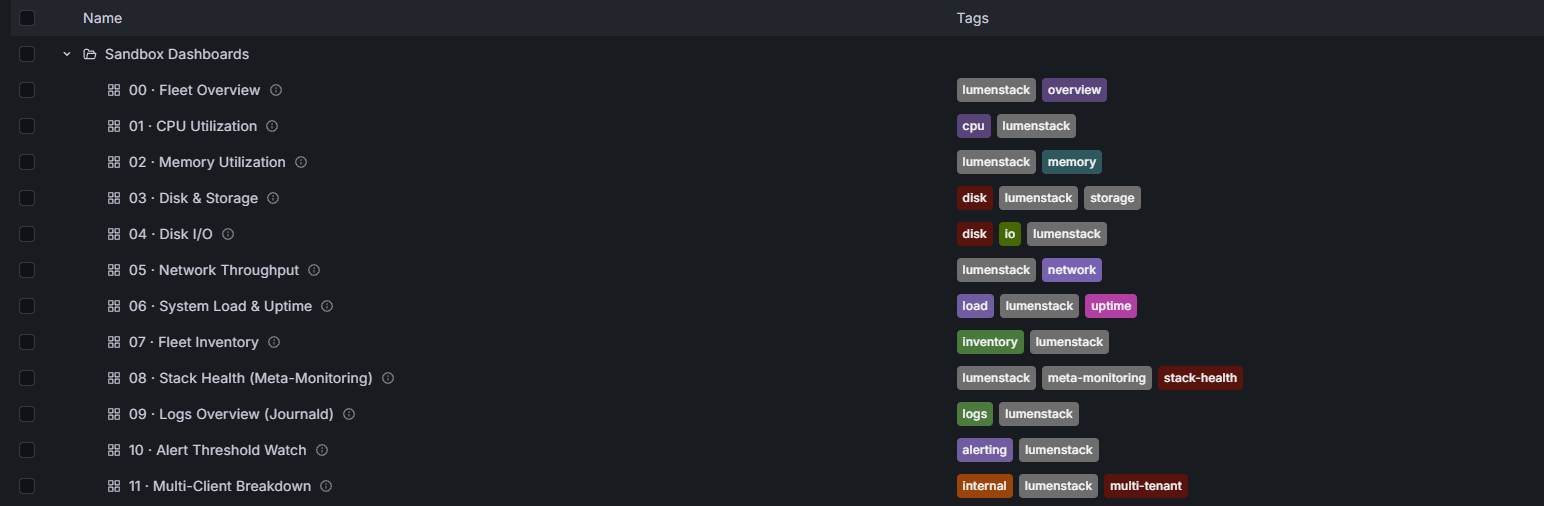Open the 04 · Disk I/O dashboard
The width and height of the screenshot is (1544, 506).
171,234
